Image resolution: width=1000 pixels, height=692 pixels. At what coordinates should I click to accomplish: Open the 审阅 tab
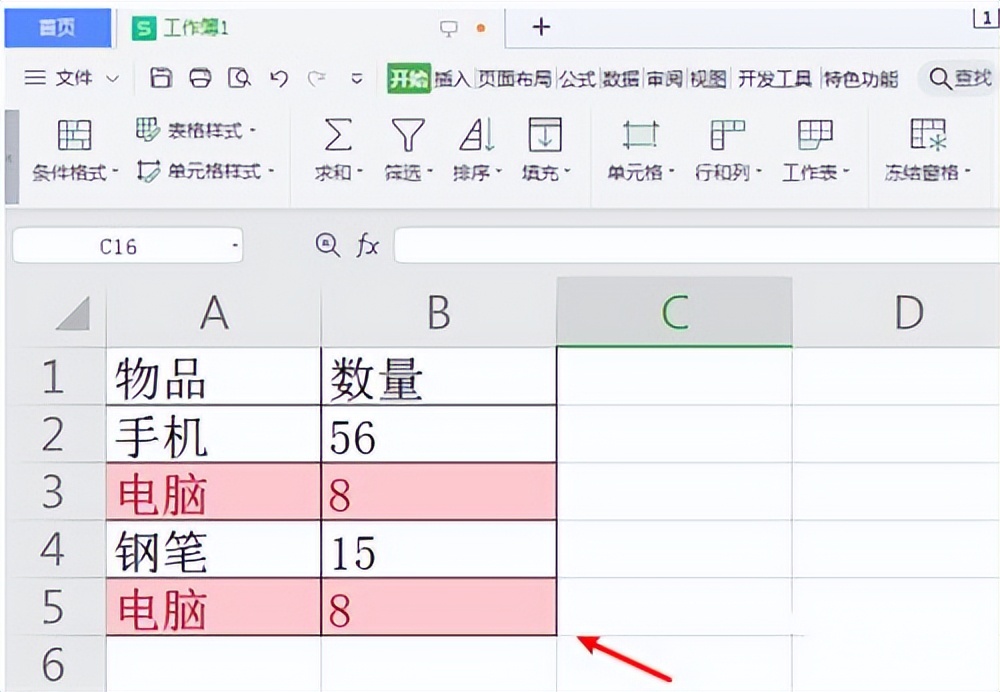tap(665, 79)
